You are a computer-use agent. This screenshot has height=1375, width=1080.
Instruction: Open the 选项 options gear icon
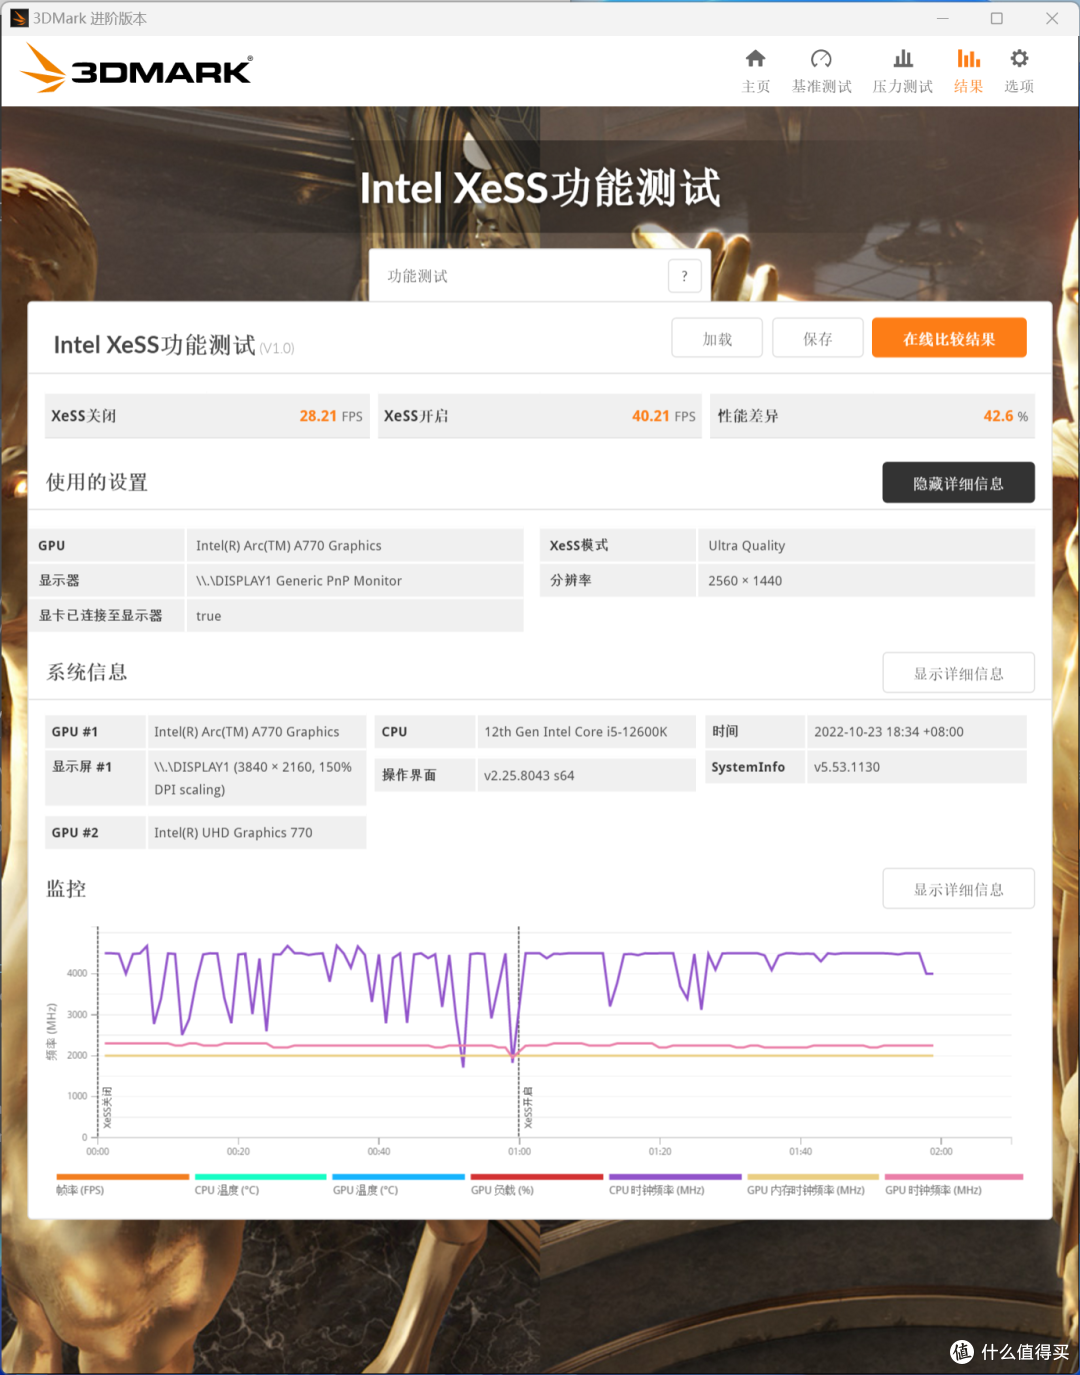point(1019,59)
